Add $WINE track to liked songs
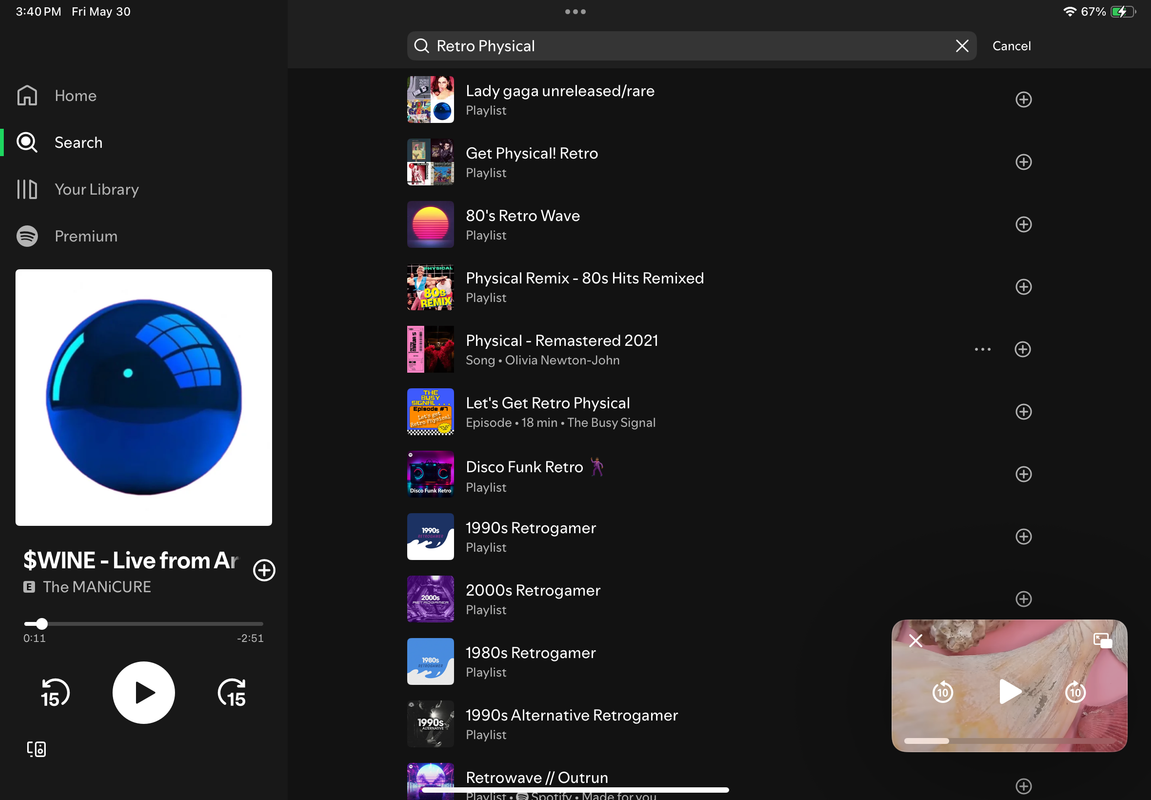 264,570
